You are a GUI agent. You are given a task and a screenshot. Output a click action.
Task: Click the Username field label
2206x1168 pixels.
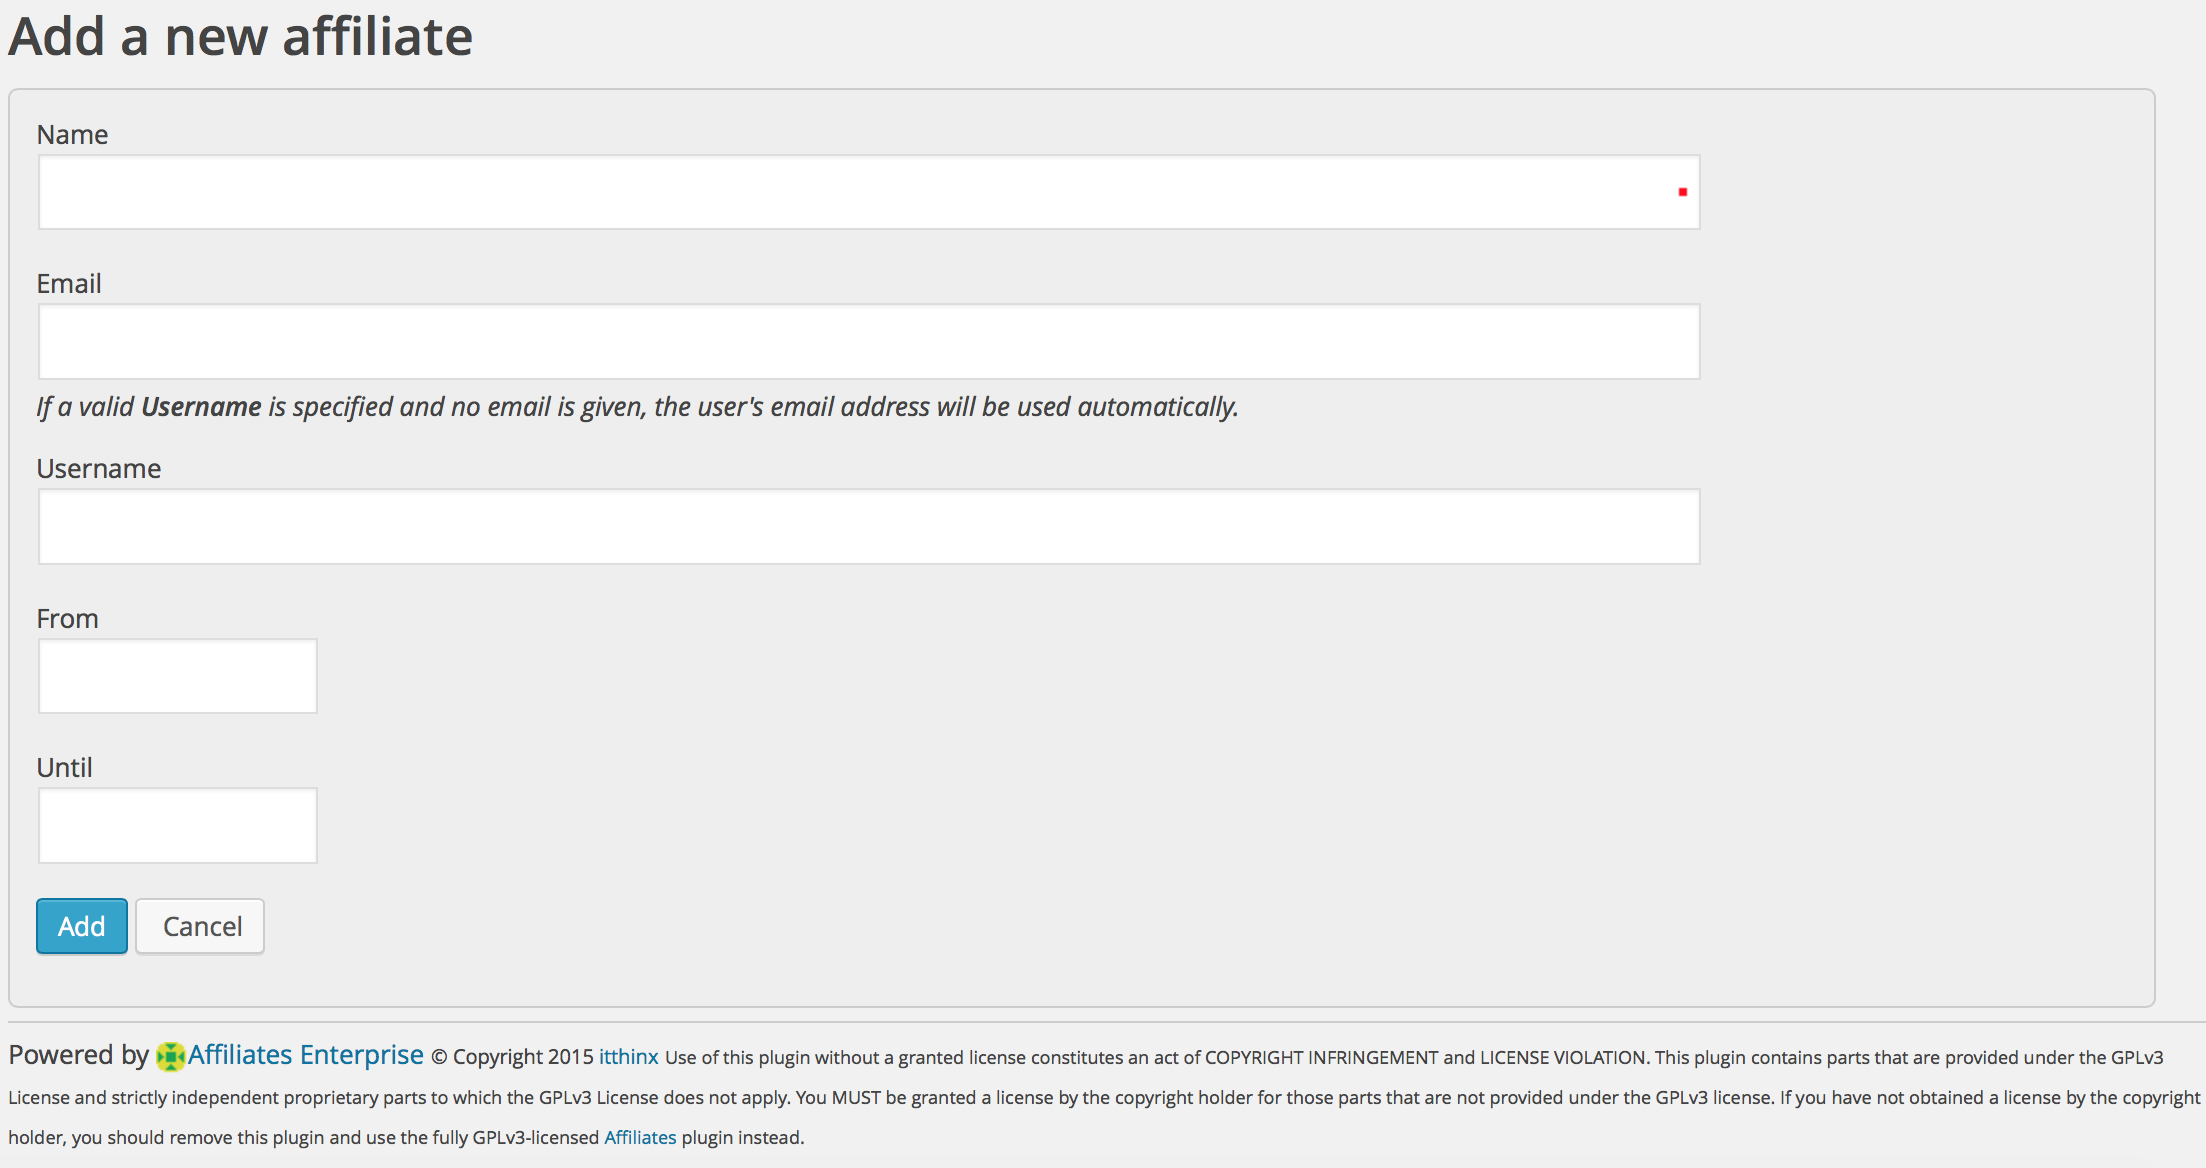click(x=99, y=468)
